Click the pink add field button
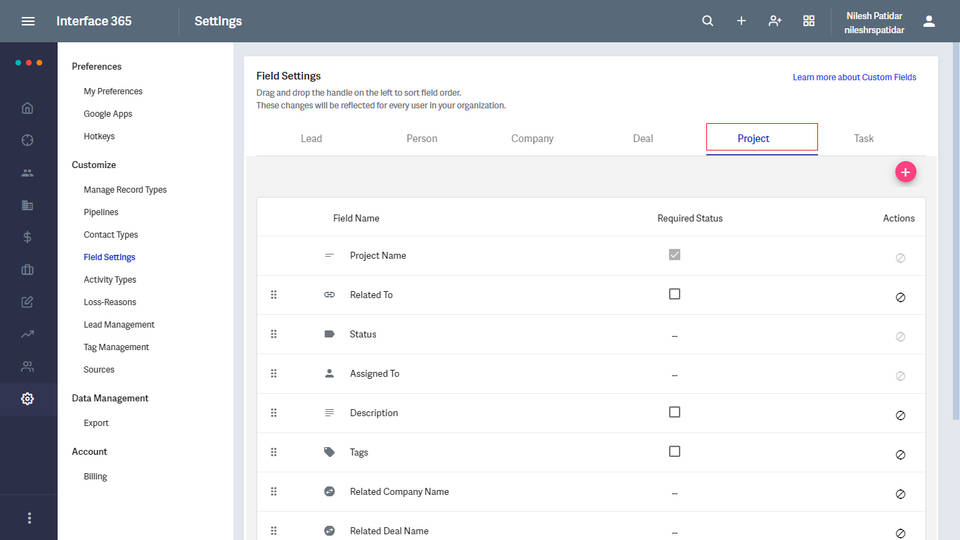Screen dimensions: 960x540 (x=905, y=172)
